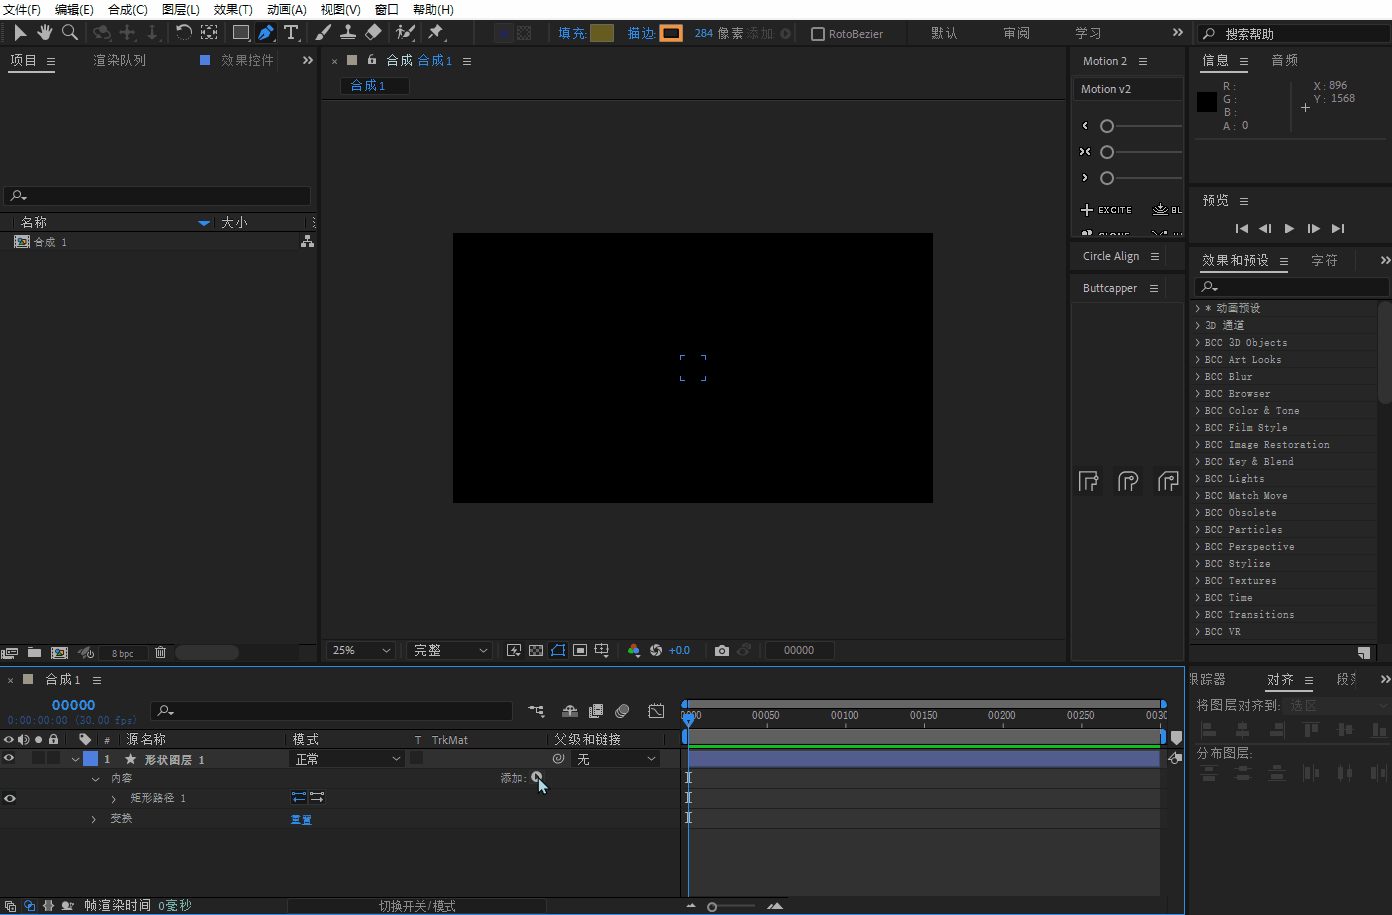Click the frame blending icon in timeline
The width and height of the screenshot is (1392, 915).
[x=596, y=711]
